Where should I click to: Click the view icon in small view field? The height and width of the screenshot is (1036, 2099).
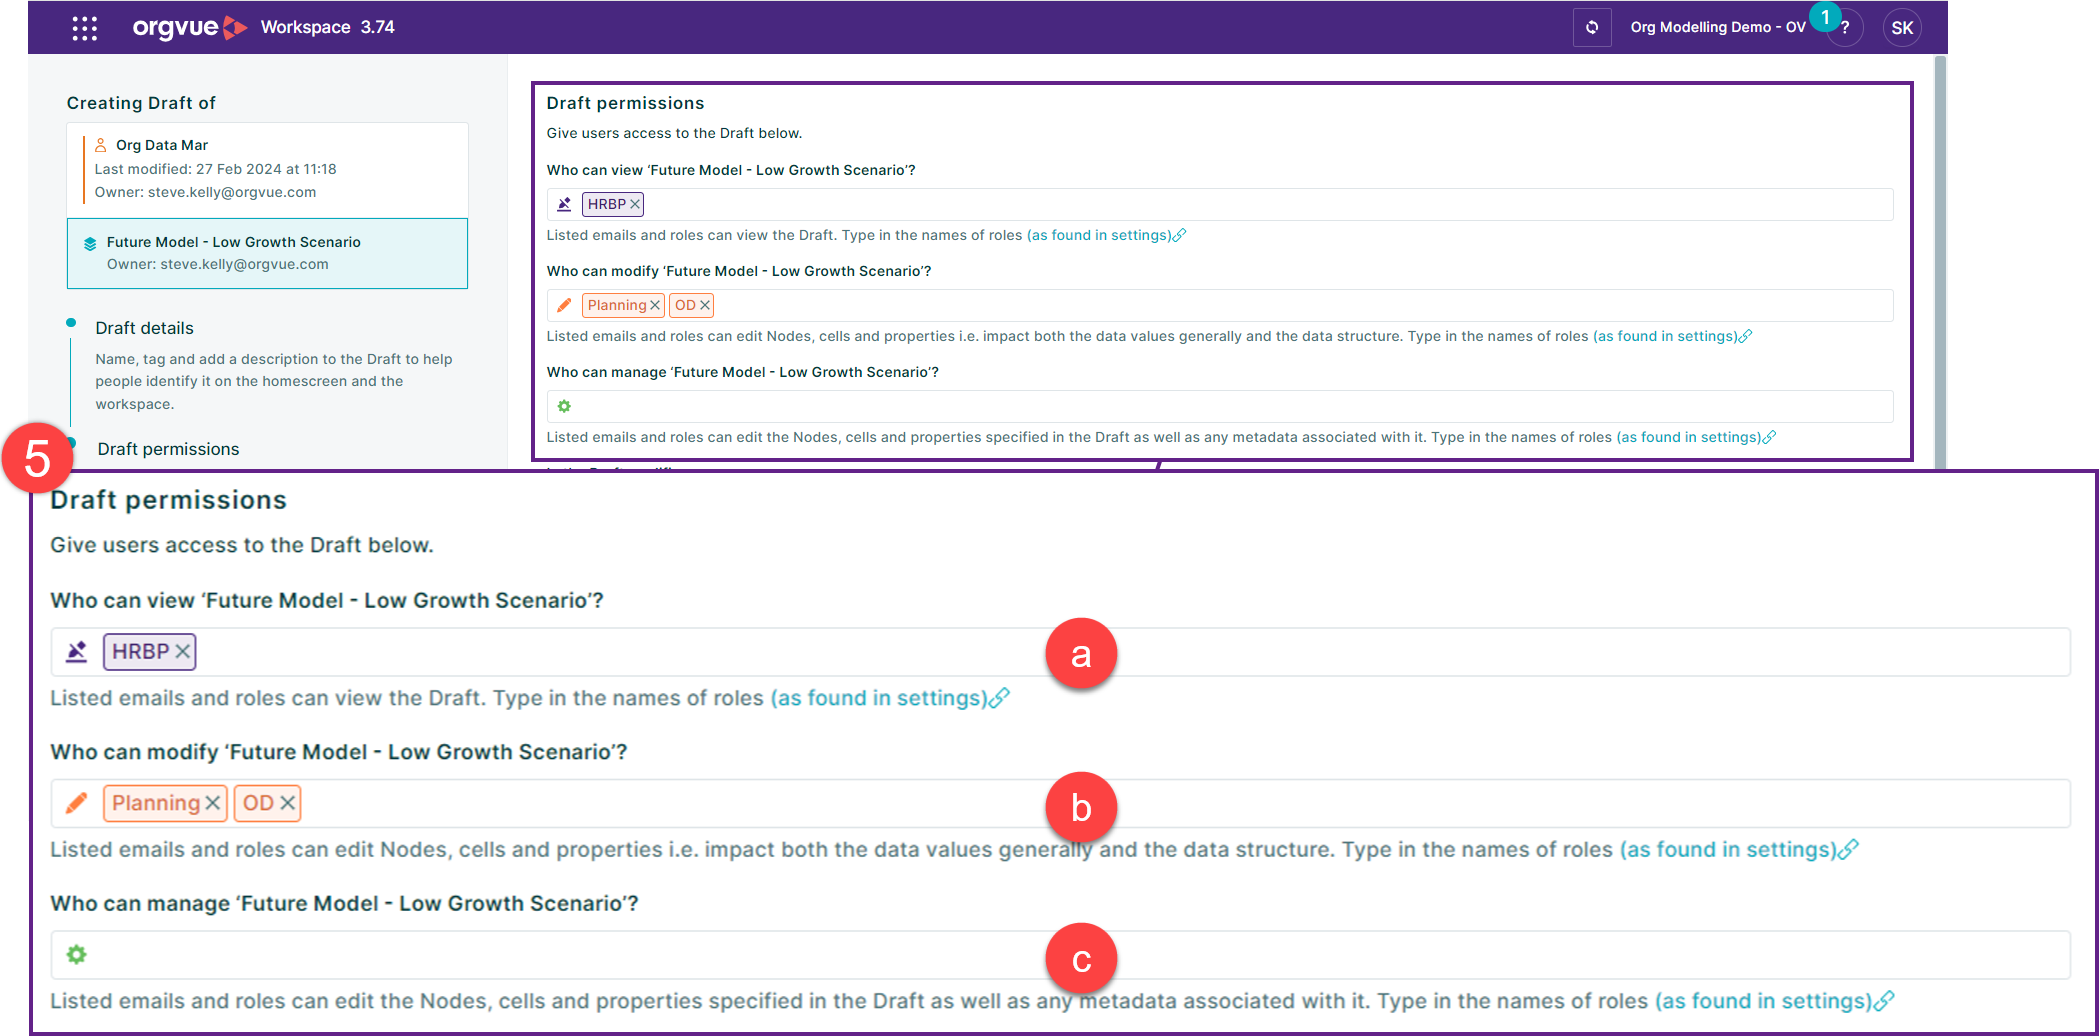pos(564,204)
